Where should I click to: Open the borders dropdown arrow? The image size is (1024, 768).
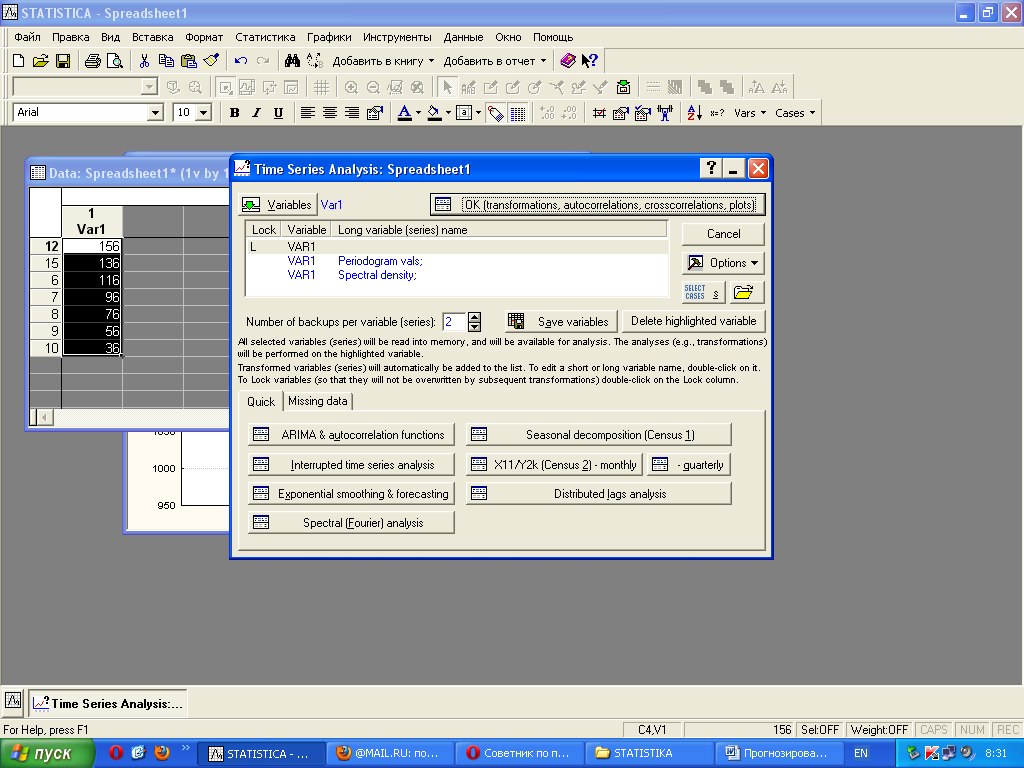coord(478,113)
